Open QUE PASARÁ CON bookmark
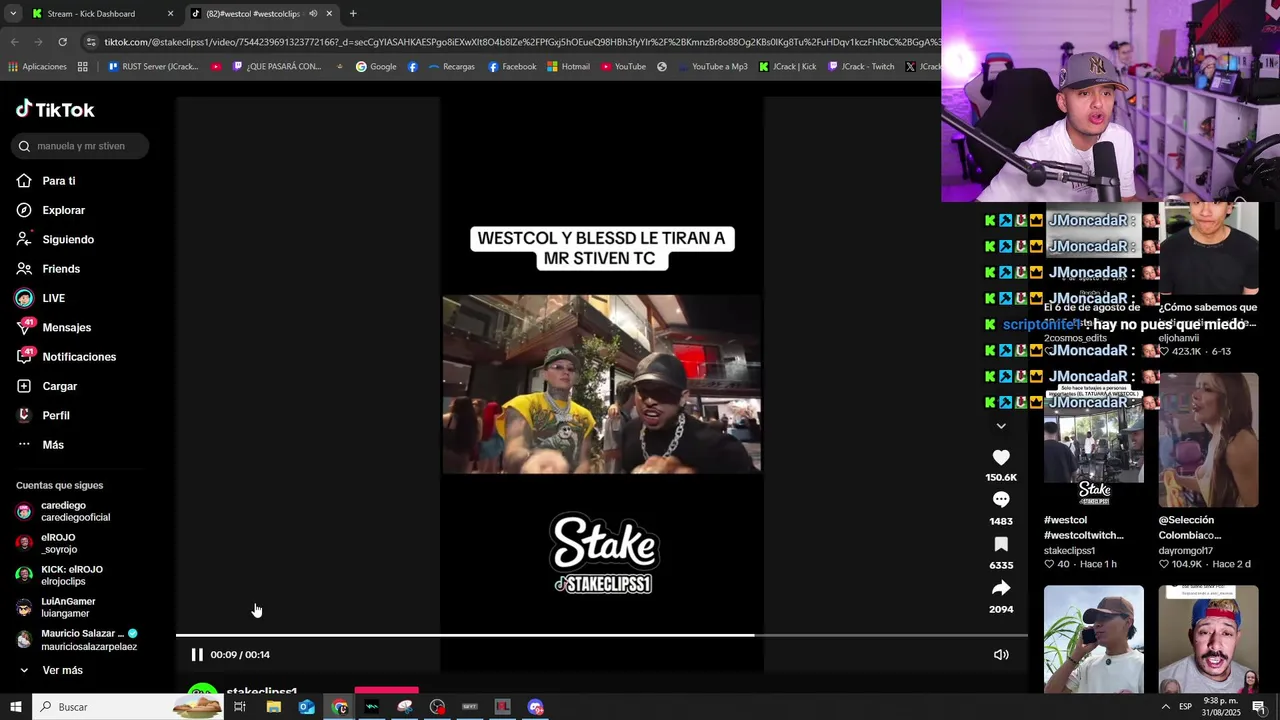The height and width of the screenshot is (720, 1280). [276, 67]
